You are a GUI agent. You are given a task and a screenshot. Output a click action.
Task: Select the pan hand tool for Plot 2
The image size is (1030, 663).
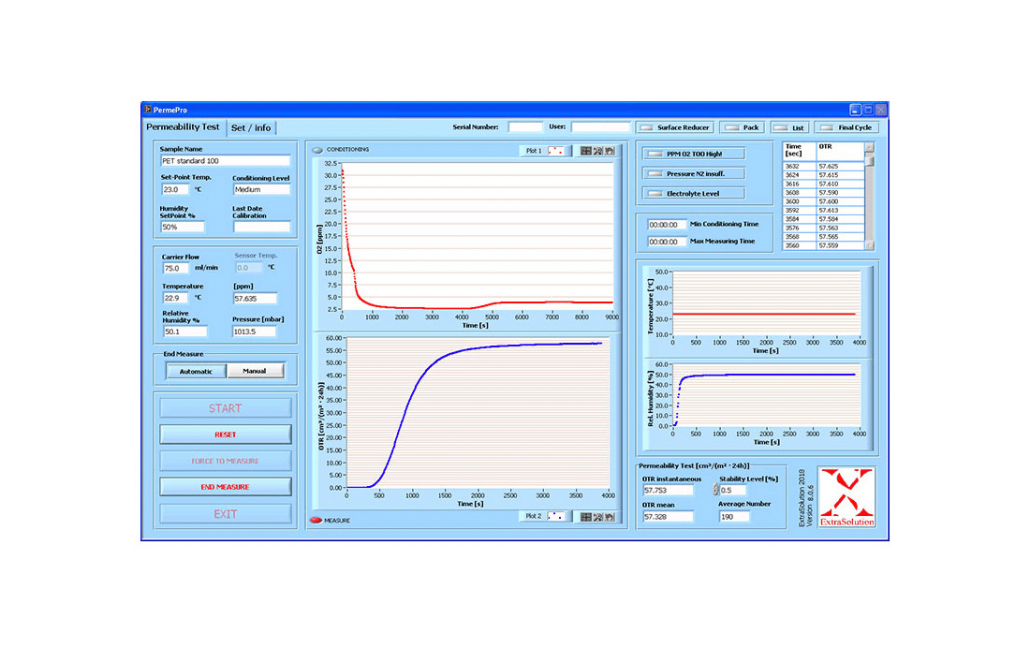point(609,516)
